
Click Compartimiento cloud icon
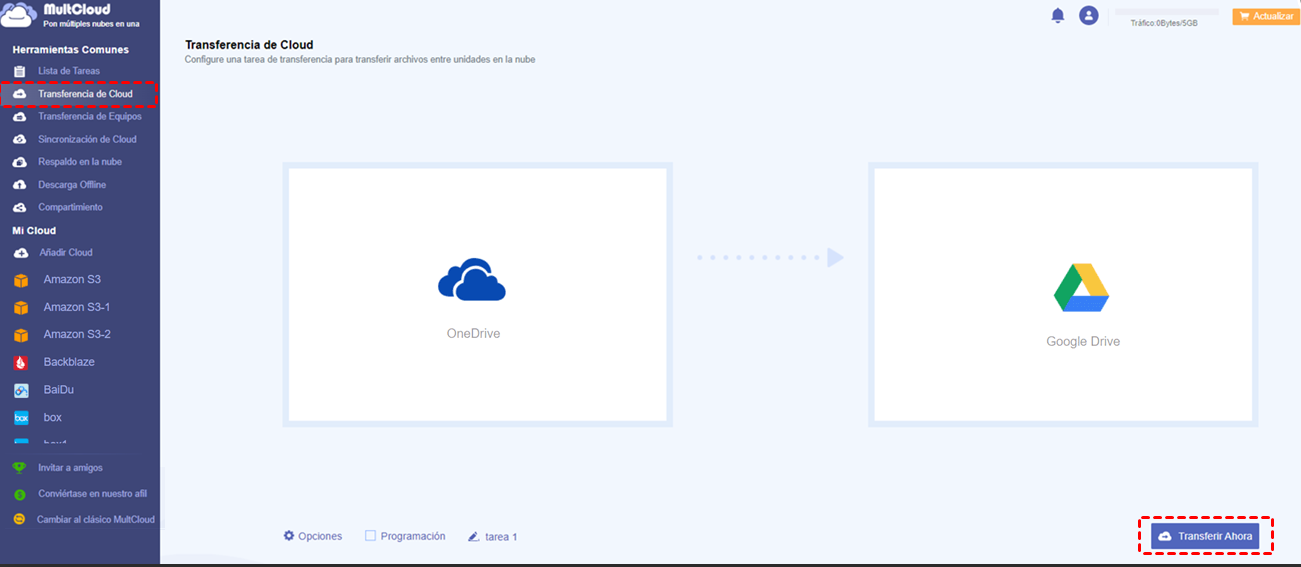(x=20, y=207)
